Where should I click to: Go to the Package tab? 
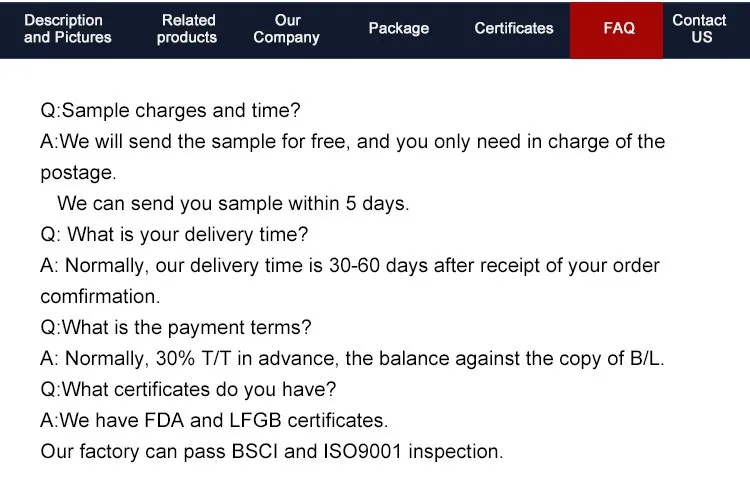point(398,29)
